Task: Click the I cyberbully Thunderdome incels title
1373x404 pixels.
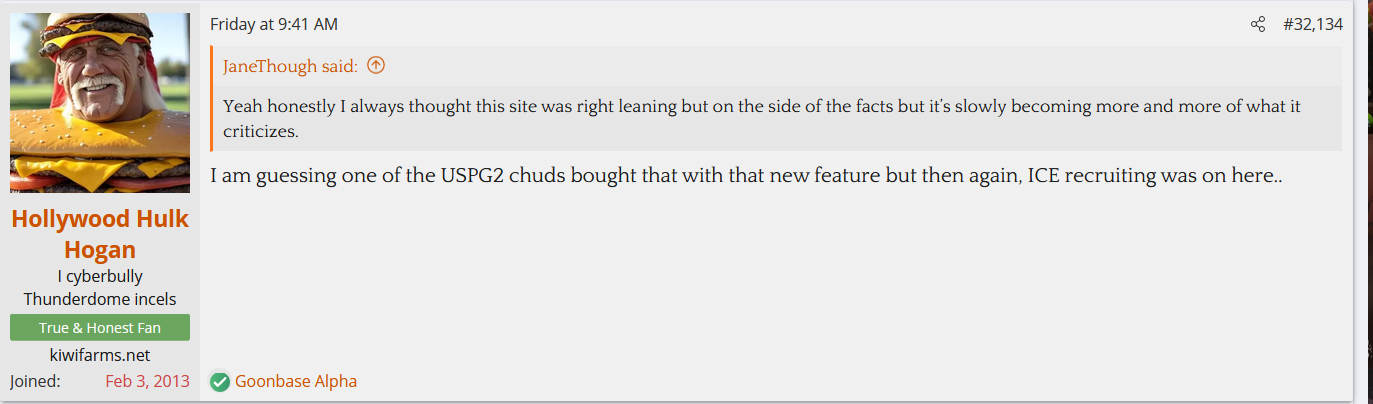Action: pyautogui.click(x=100, y=287)
